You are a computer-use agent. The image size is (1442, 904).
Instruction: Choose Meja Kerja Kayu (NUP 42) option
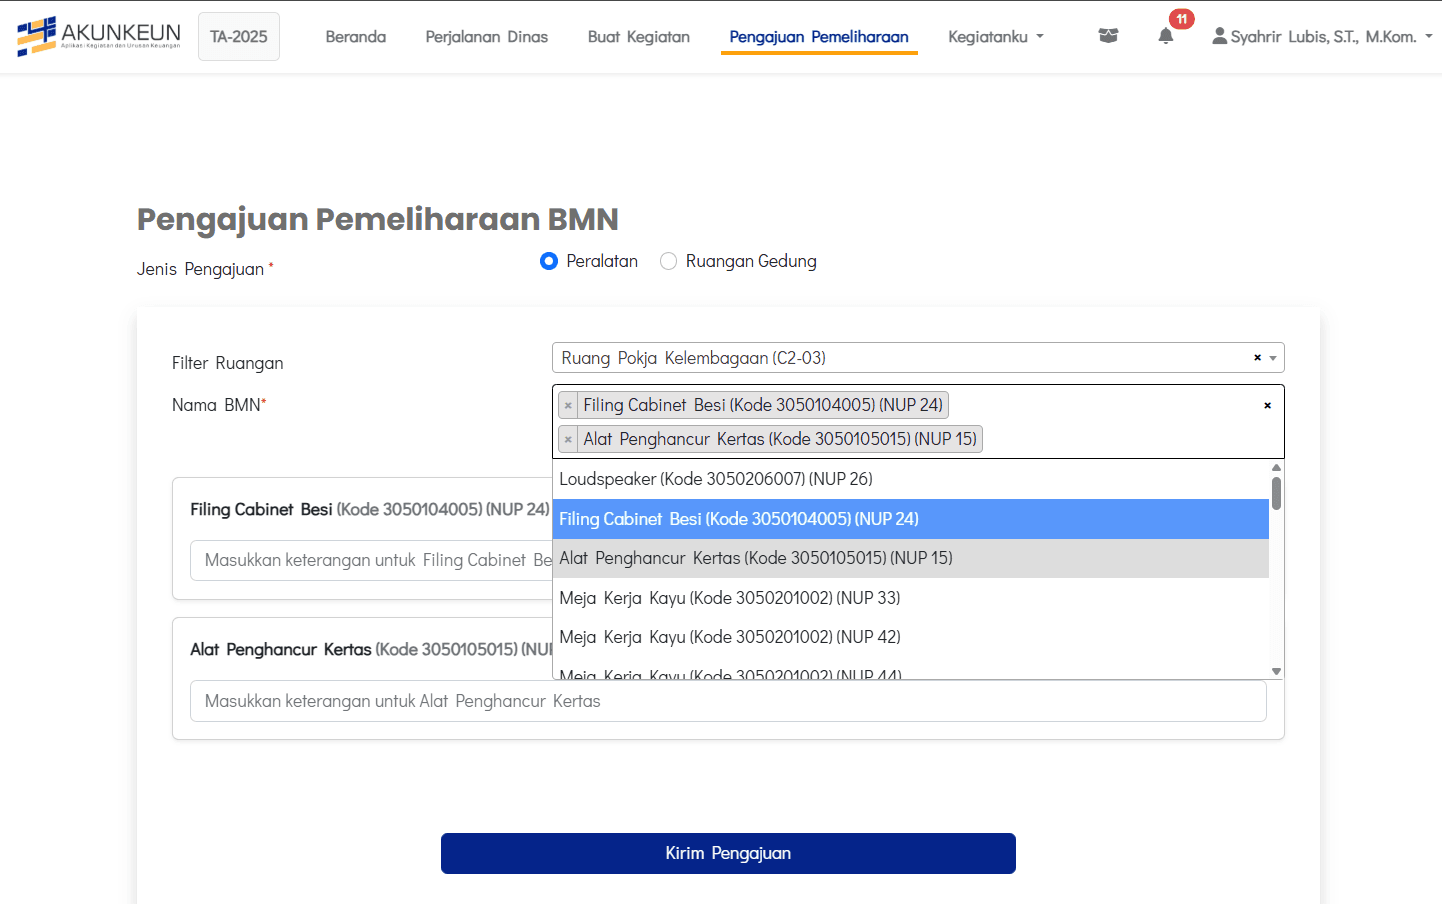click(911, 637)
